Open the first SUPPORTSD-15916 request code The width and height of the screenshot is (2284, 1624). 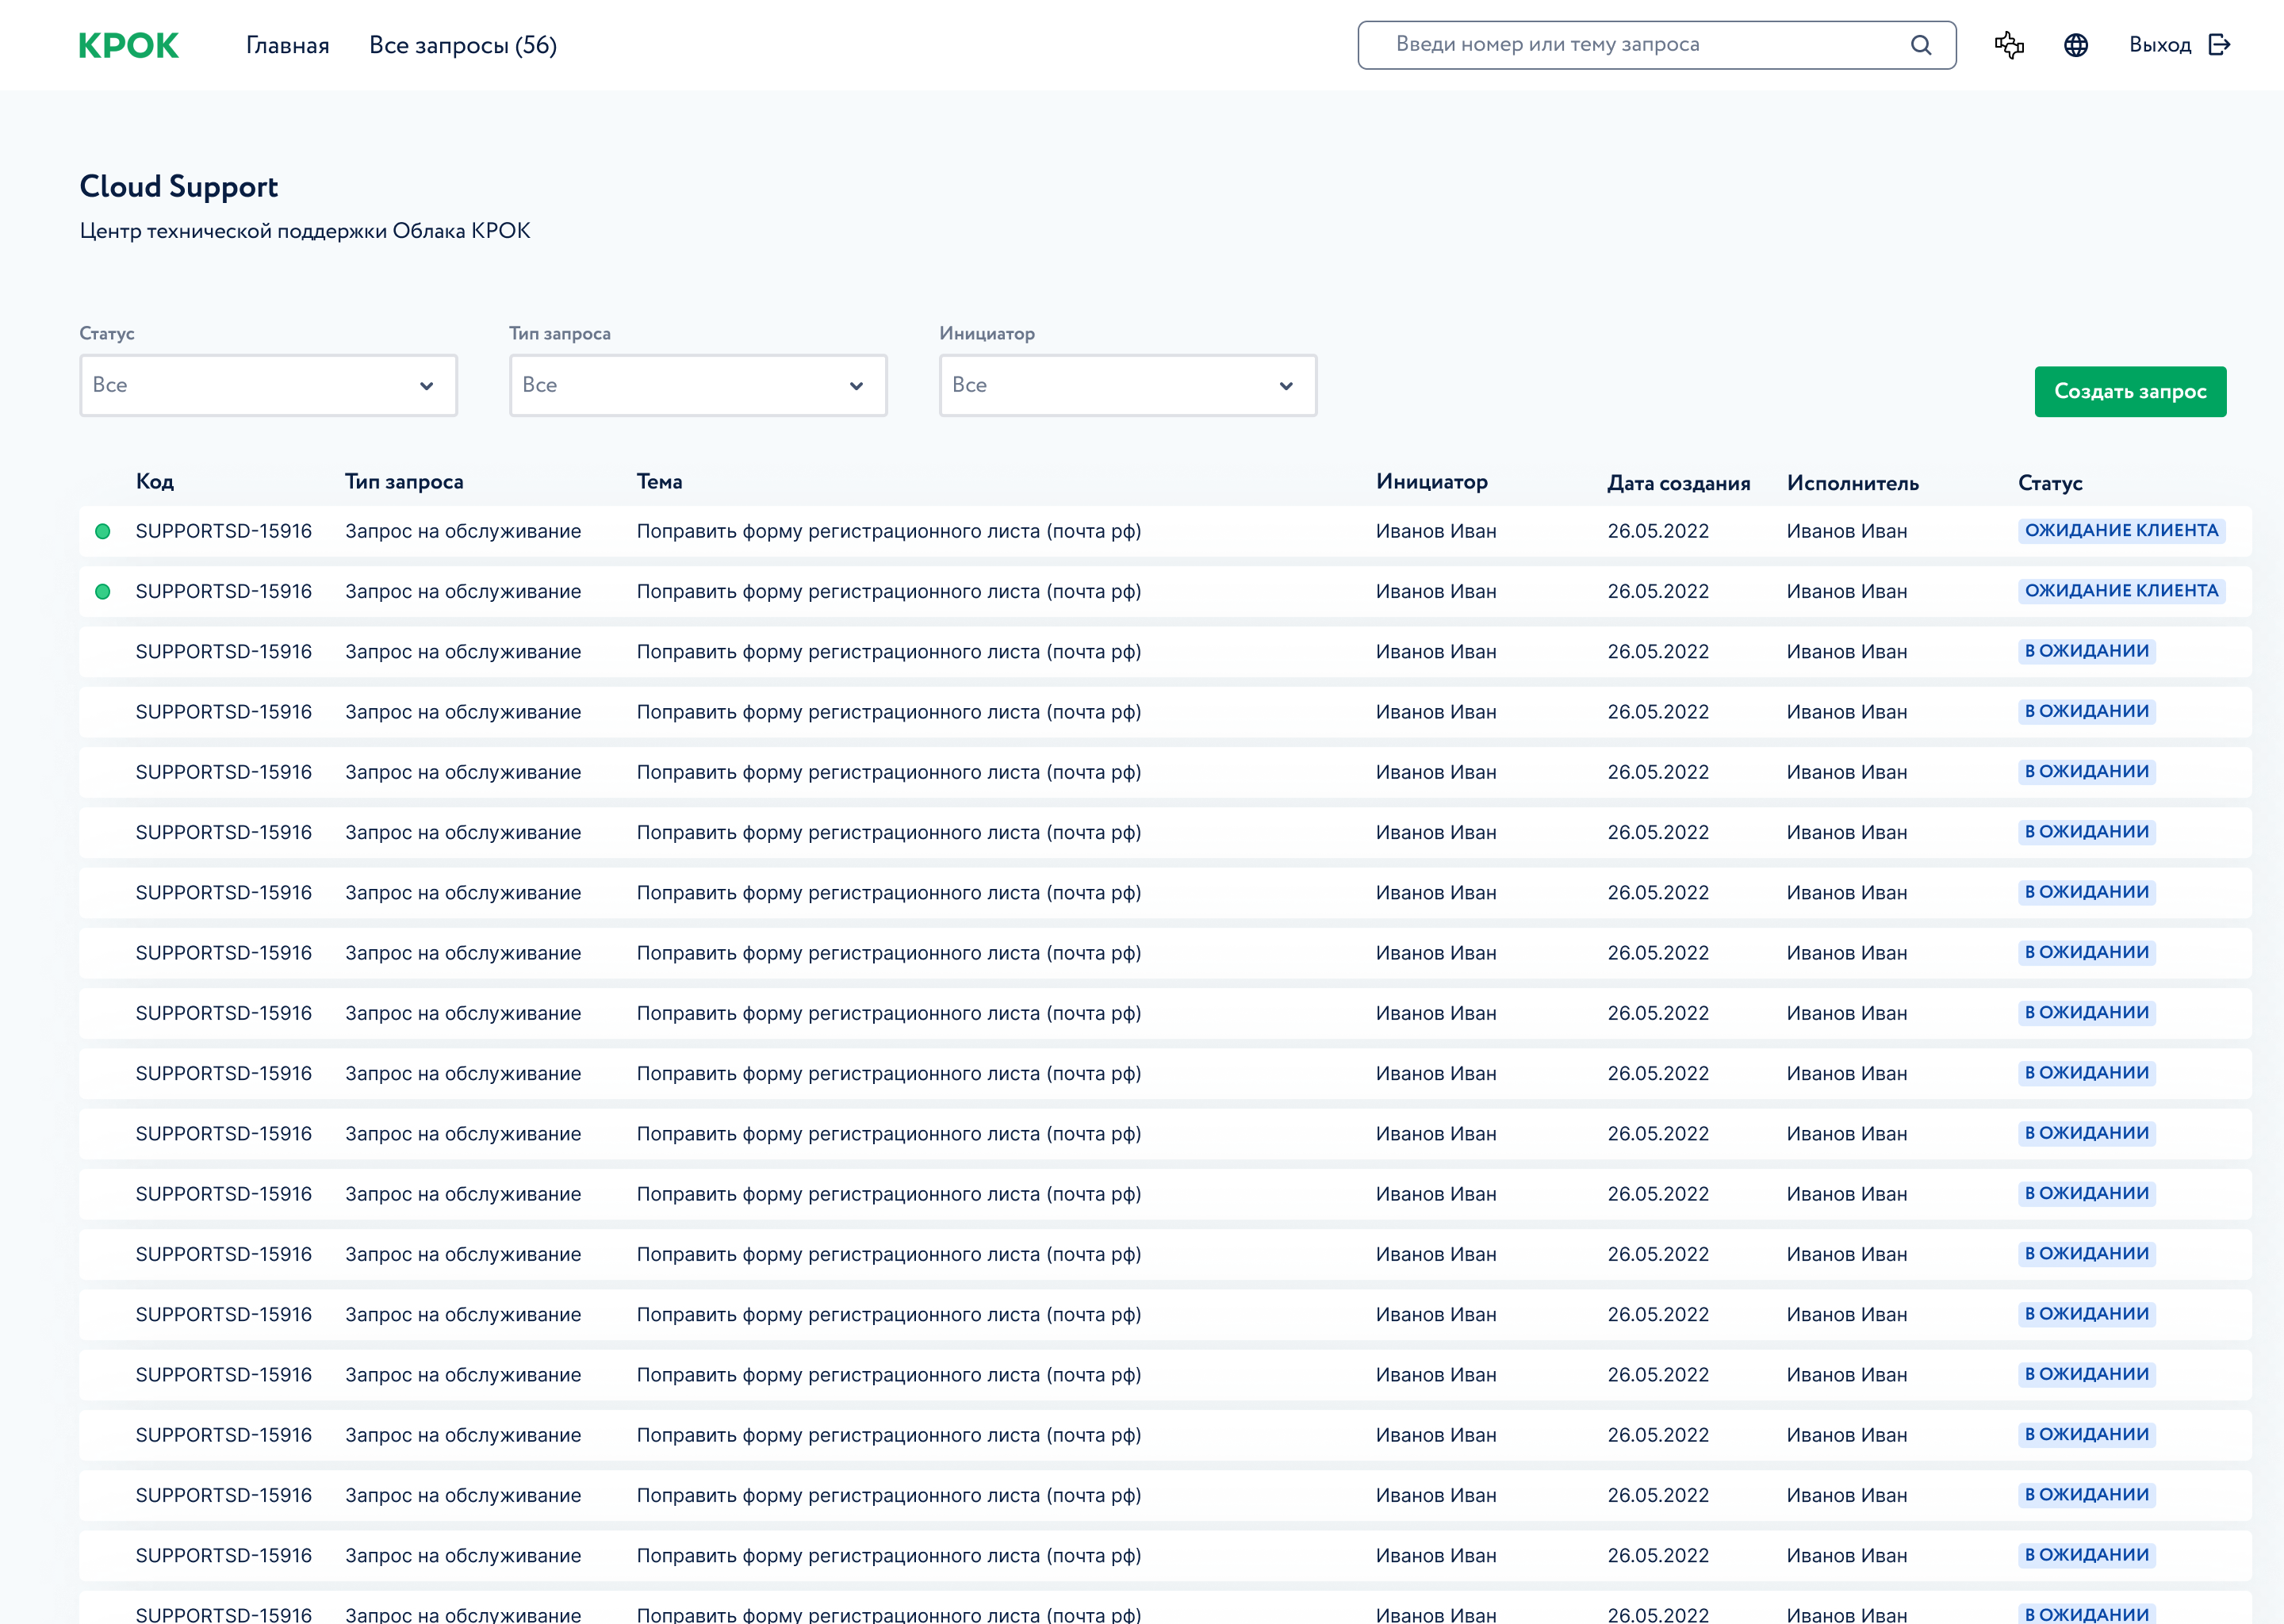224,531
